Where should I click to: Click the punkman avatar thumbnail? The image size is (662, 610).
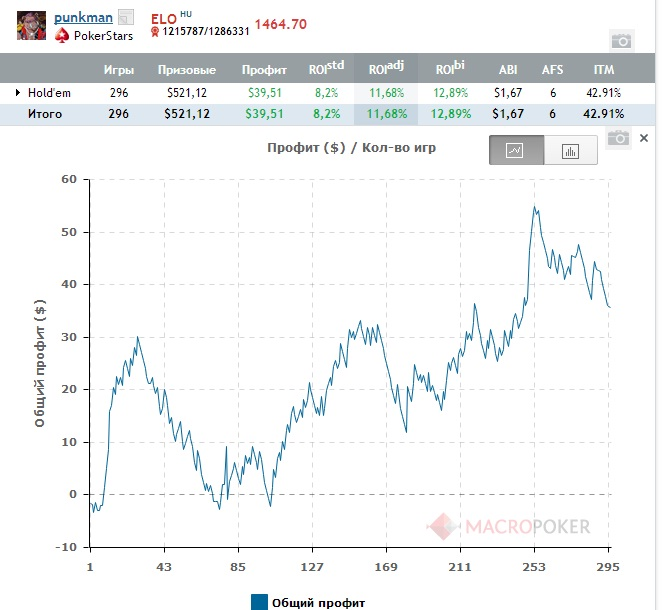coord(31,26)
